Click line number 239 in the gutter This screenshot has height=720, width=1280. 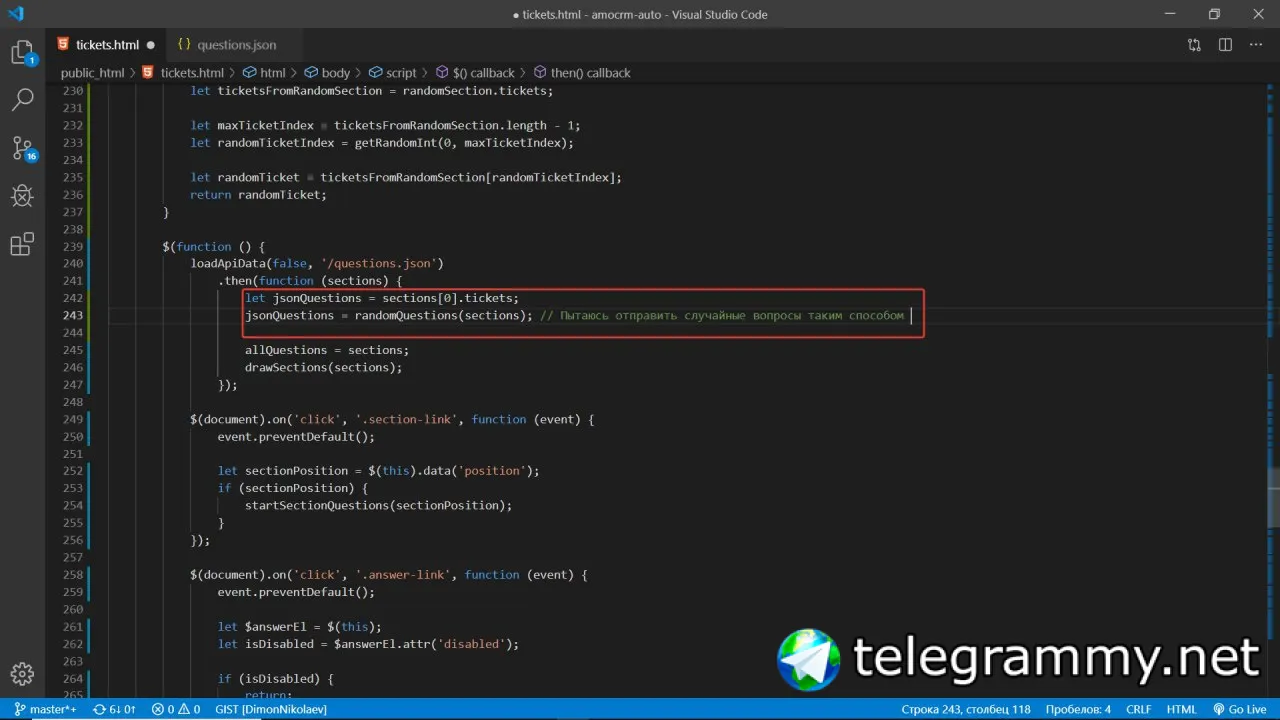point(72,246)
